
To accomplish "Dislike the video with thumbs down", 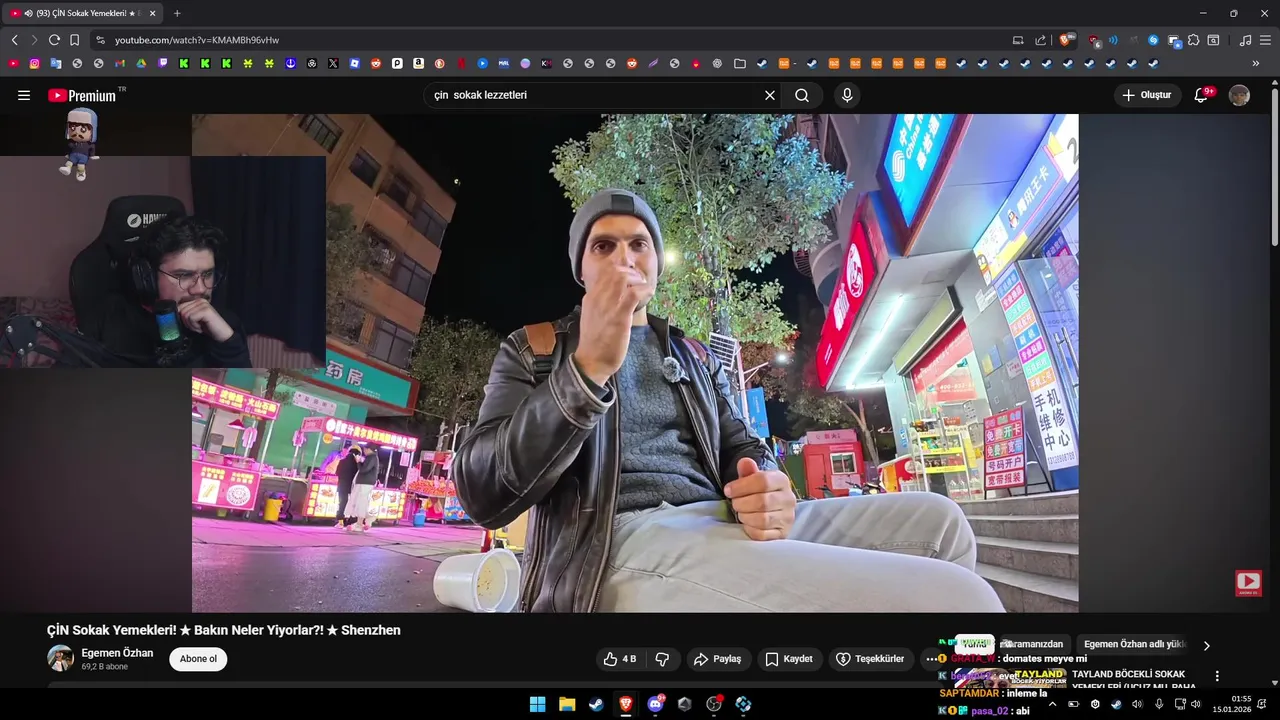I will [662, 659].
